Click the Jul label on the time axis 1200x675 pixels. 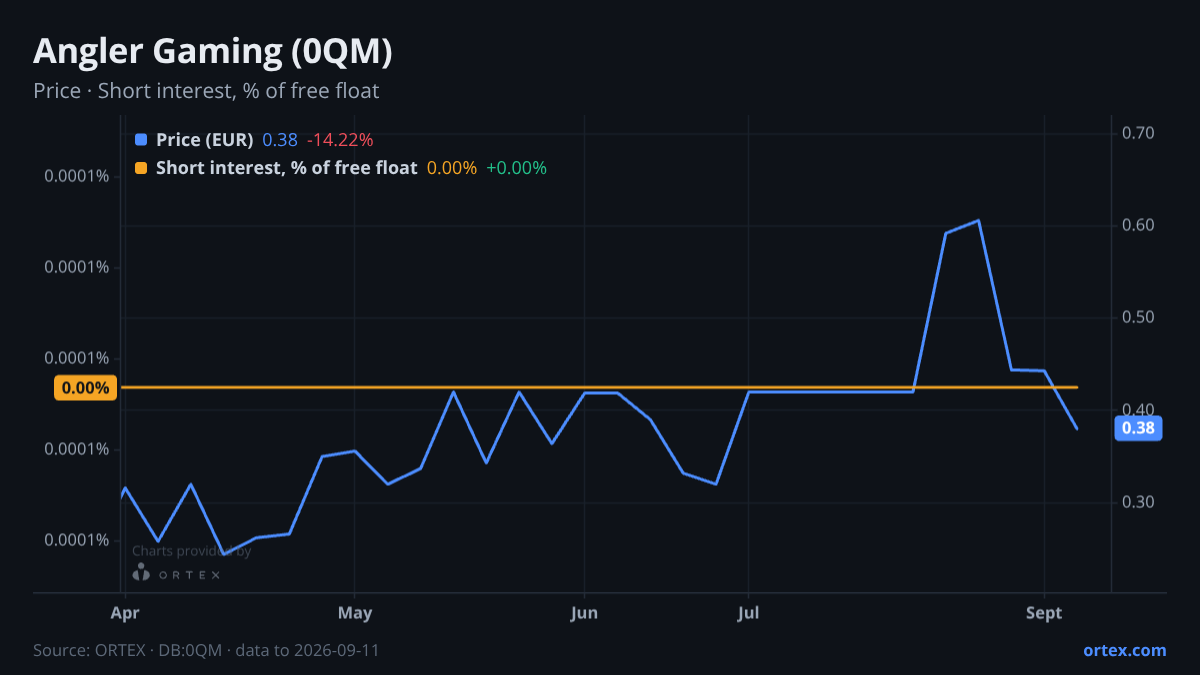click(x=748, y=613)
